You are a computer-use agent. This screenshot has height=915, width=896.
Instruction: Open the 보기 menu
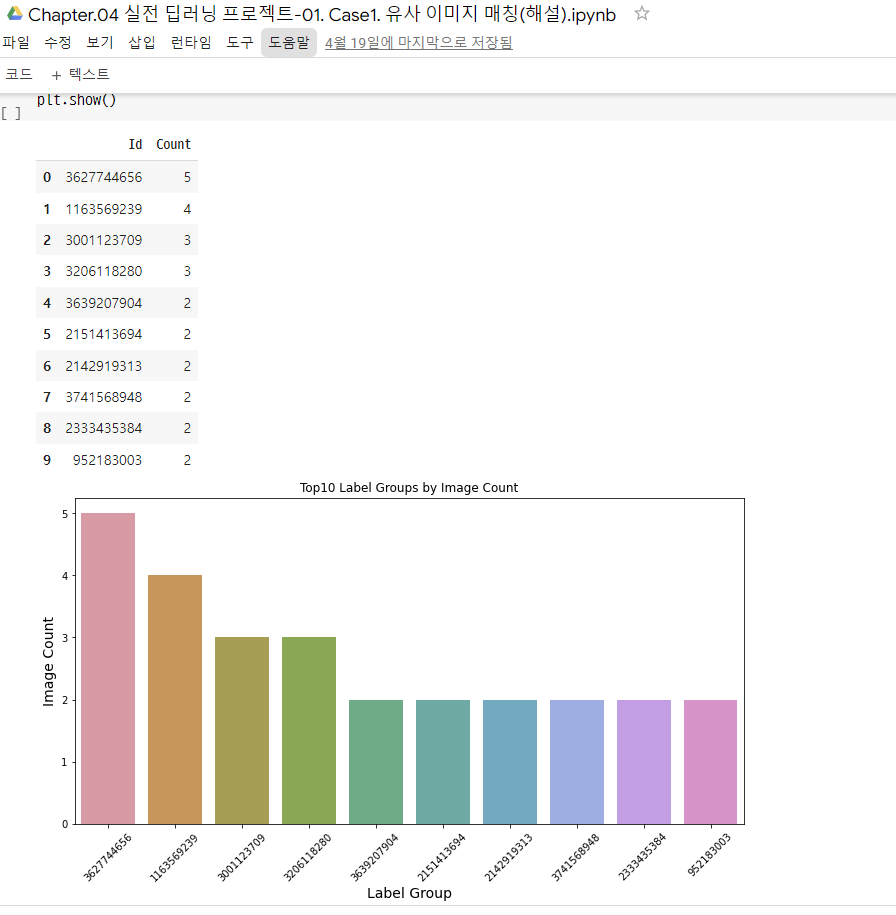(x=100, y=43)
